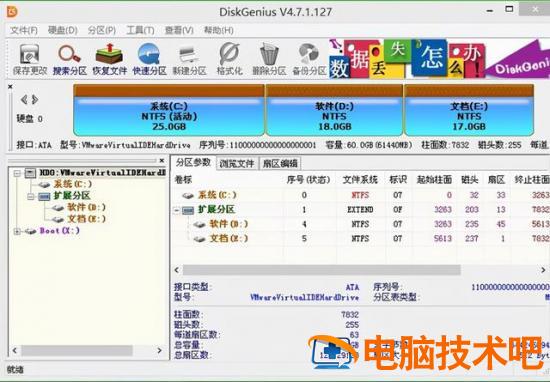This screenshot has width=550, height=382.
Task: Click left arrow of tree panel scrollbar
Action: pos(15,350)
